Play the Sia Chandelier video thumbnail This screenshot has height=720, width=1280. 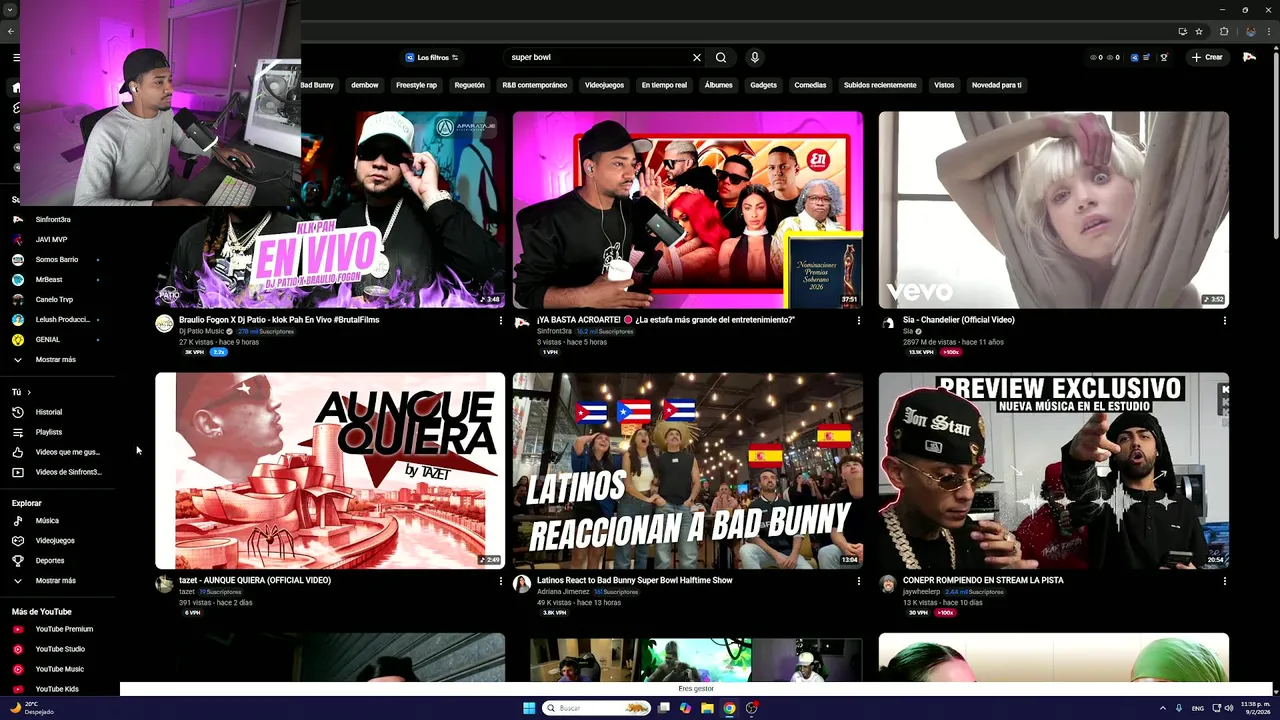click(1054, 209)
